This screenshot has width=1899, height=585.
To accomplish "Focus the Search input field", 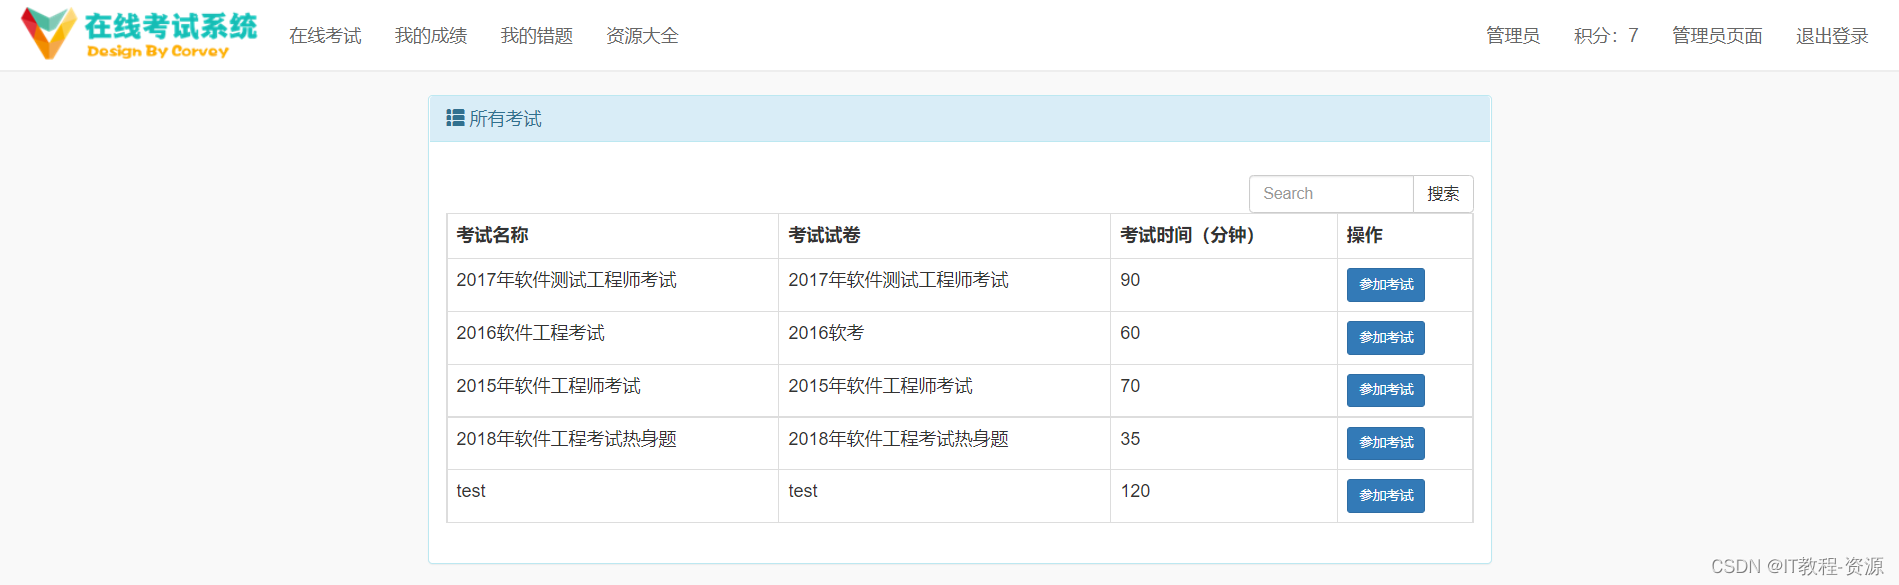I will coord(1331,194).
